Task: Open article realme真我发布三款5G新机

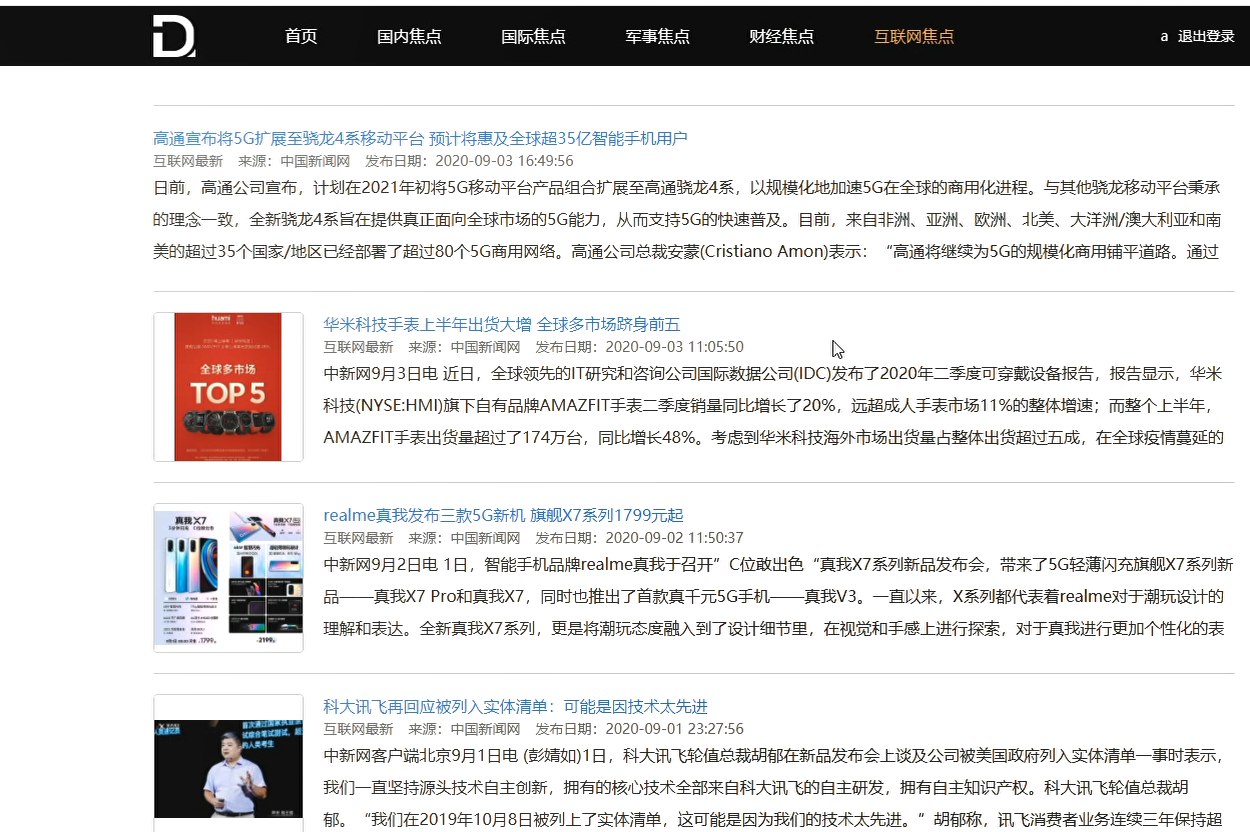Action: point(503,515)
